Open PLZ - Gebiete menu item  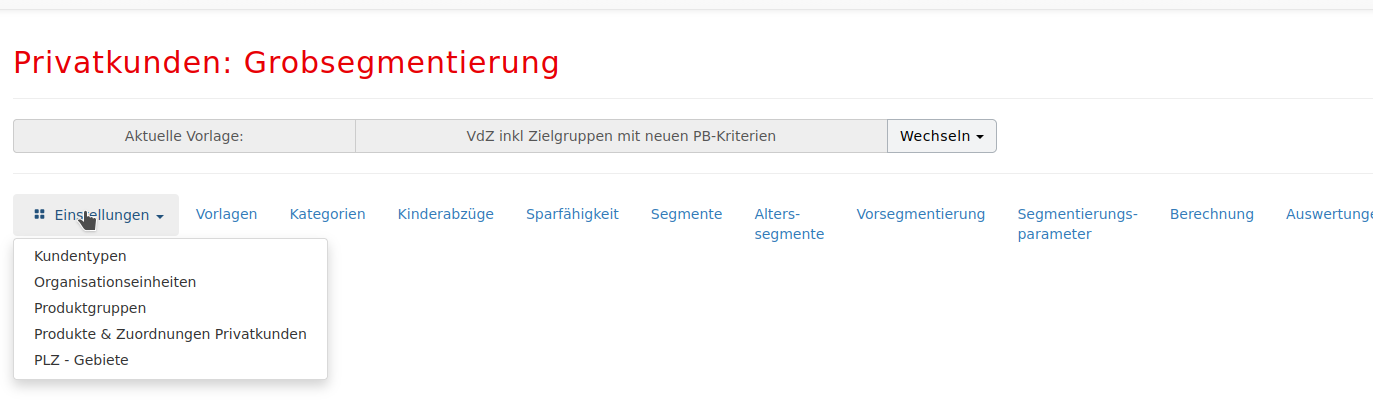click(81, 360)
